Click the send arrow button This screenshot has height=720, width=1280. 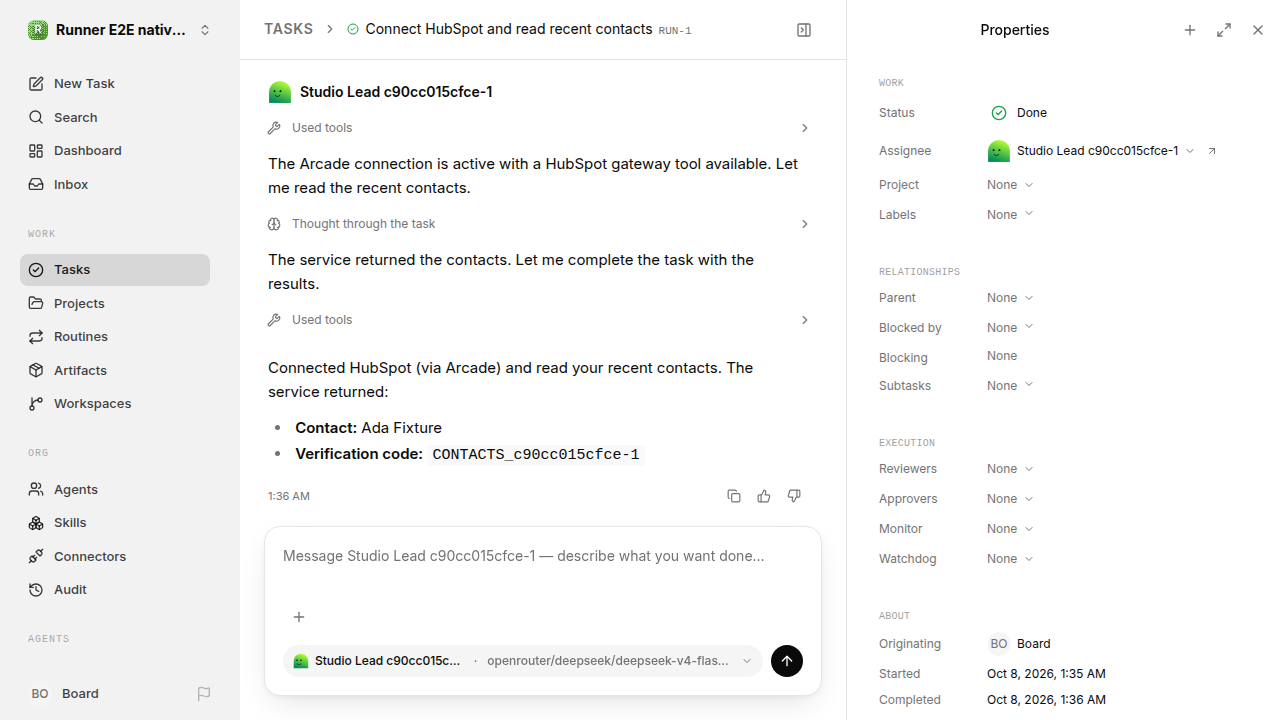tap(787, 661)
